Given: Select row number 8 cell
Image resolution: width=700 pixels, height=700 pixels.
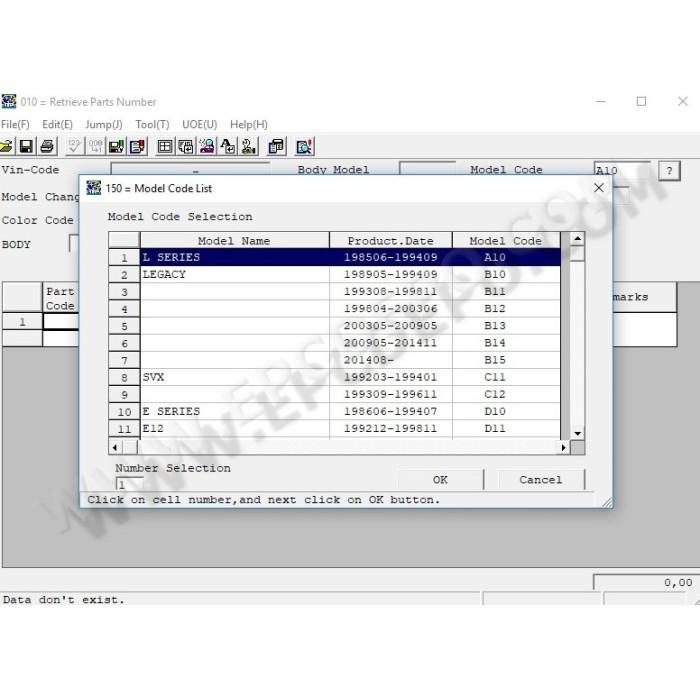Looking at the screenshot, I should (x=124, y=378).
